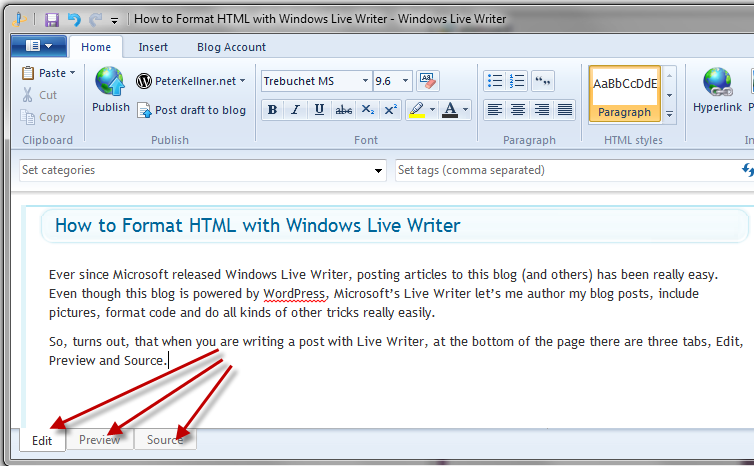Open the Blog Account tab
The height and width of the screenshot is (466, 754).
tap(231, 47)
